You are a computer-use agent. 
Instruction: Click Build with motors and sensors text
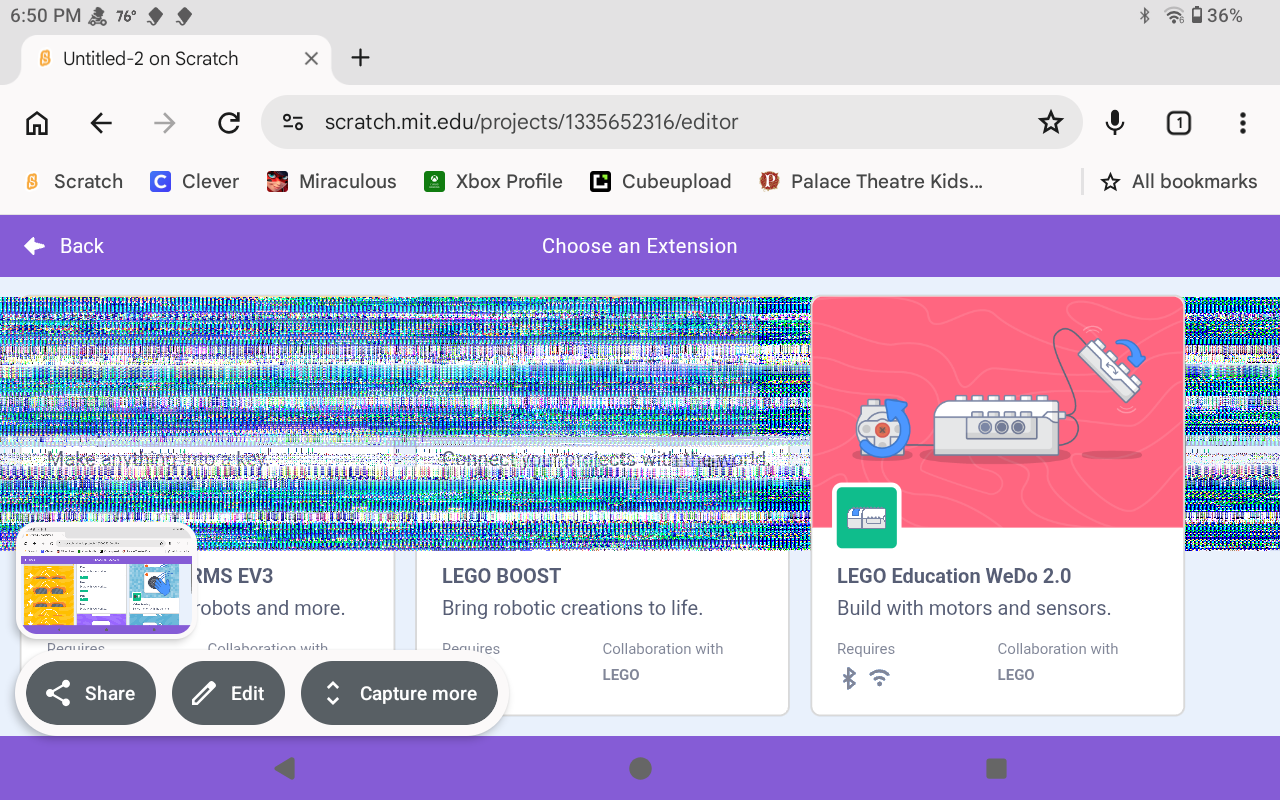[x=974, y=608]
